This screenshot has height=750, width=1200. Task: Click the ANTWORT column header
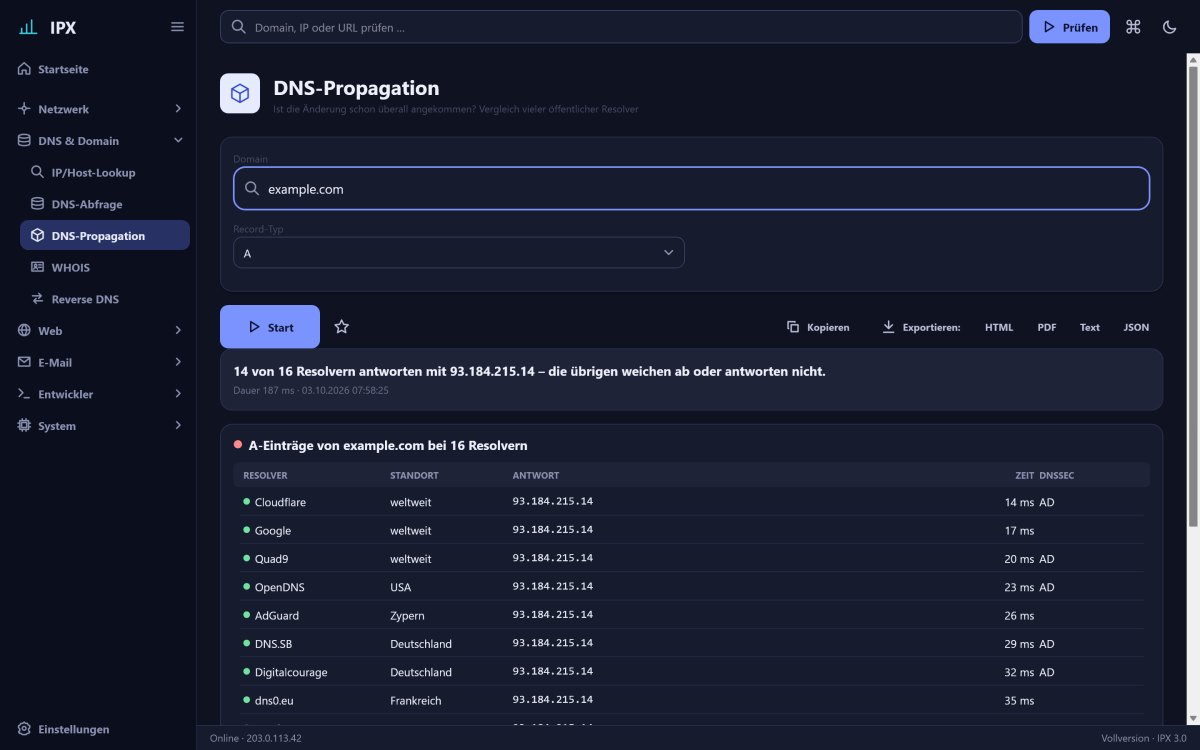coord(536,475)
